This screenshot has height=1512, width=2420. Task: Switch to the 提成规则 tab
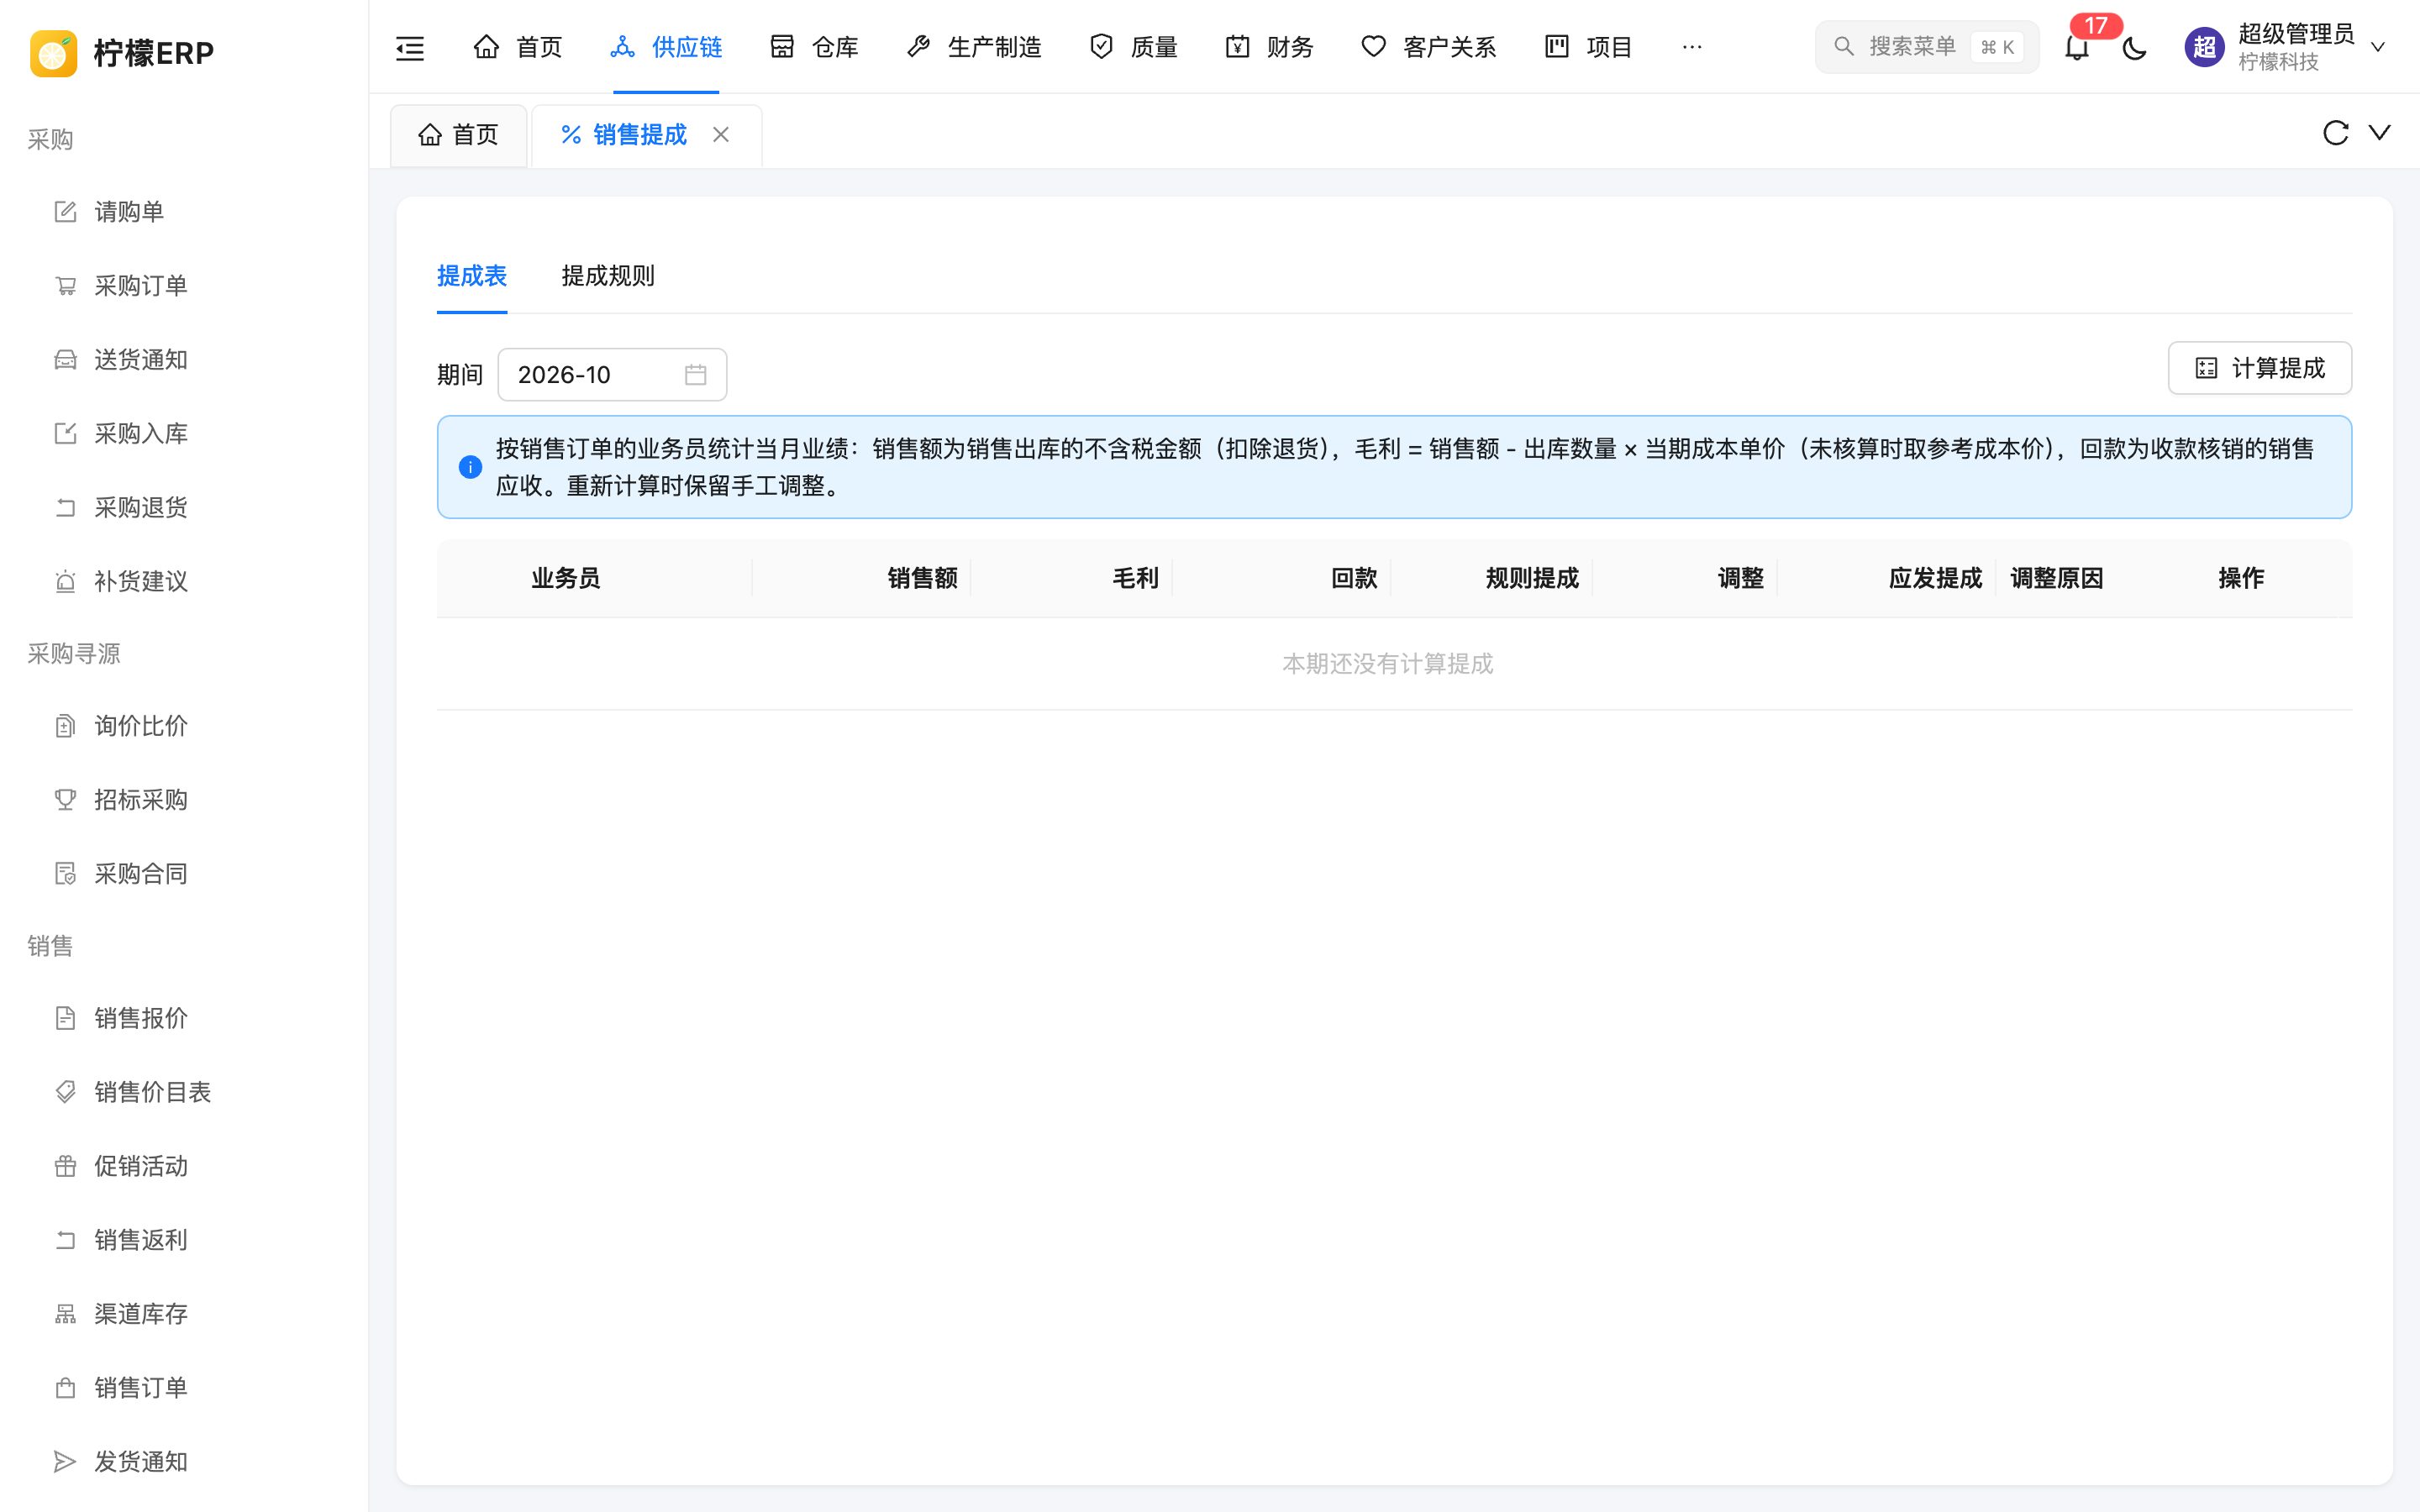[608, 276]
